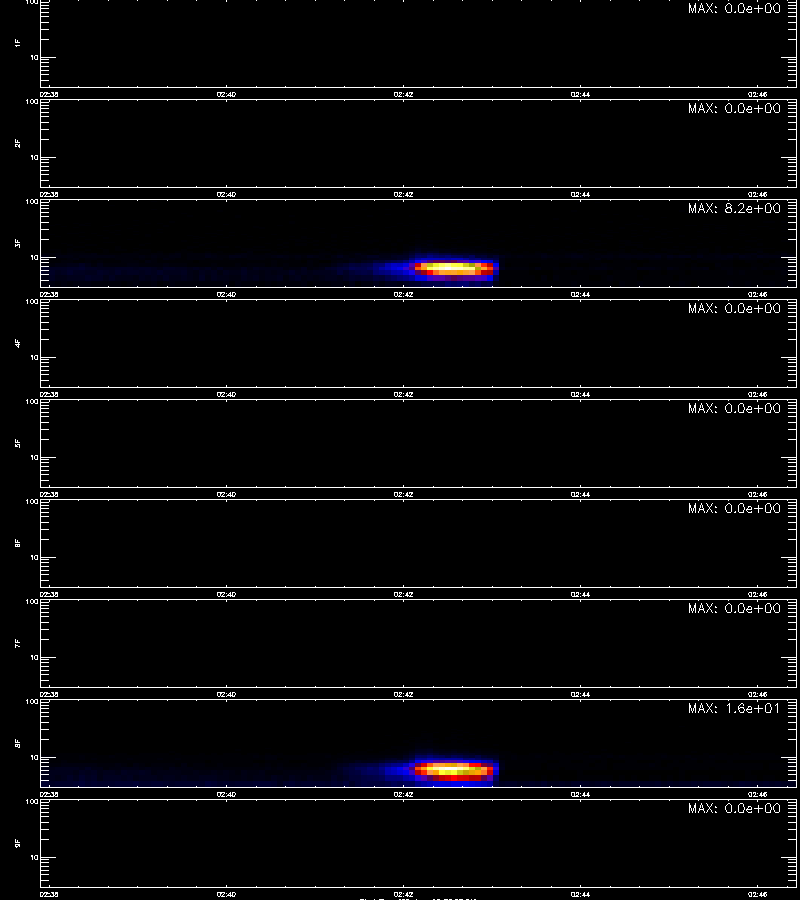
Task: Click the 100 y-axis tick label of panel 2F
Action: pyautogui.click(x=32, y=102)
